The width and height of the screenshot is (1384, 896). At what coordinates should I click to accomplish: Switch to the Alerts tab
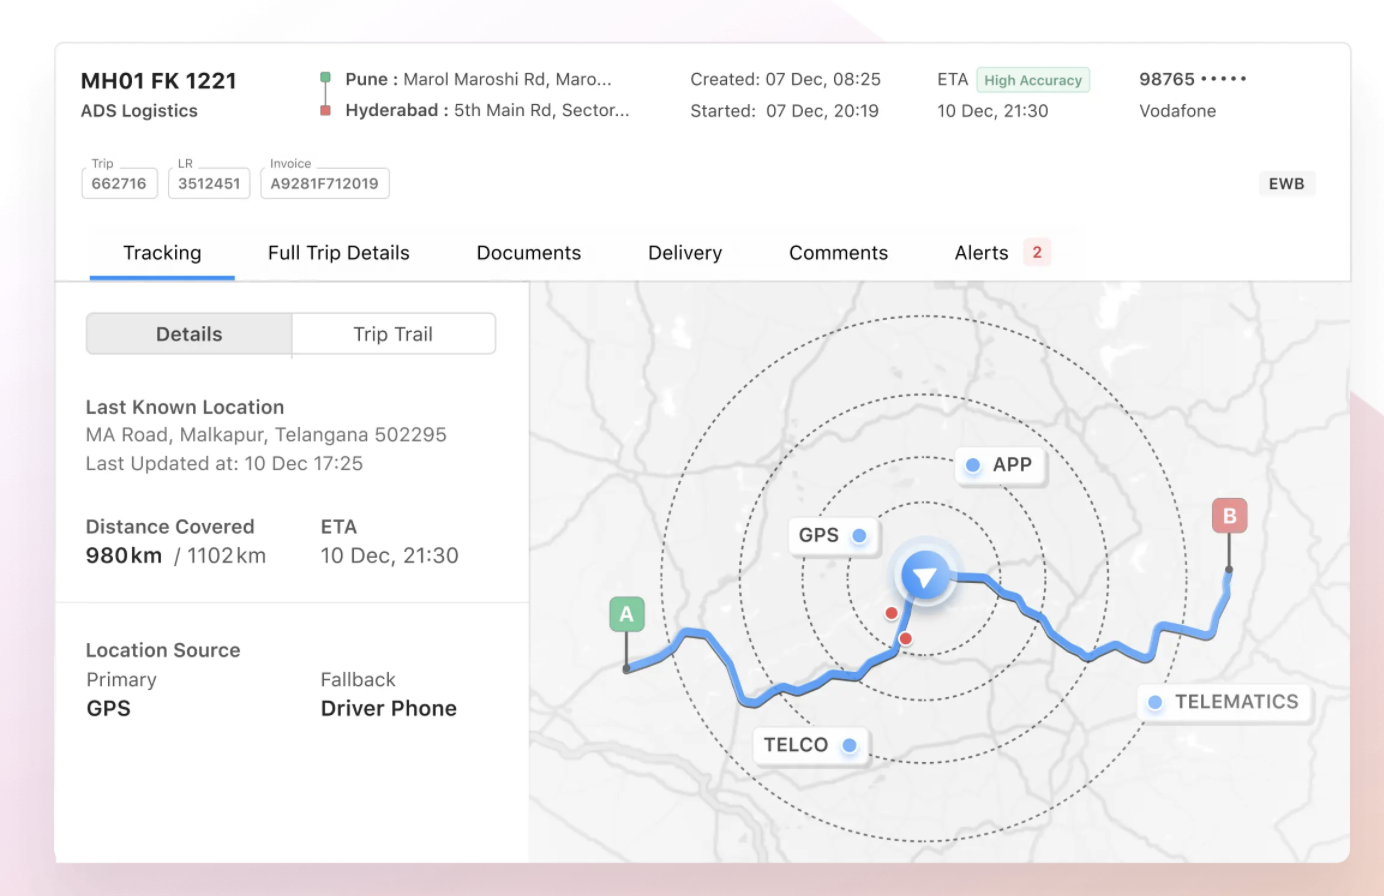click(981, 252)
